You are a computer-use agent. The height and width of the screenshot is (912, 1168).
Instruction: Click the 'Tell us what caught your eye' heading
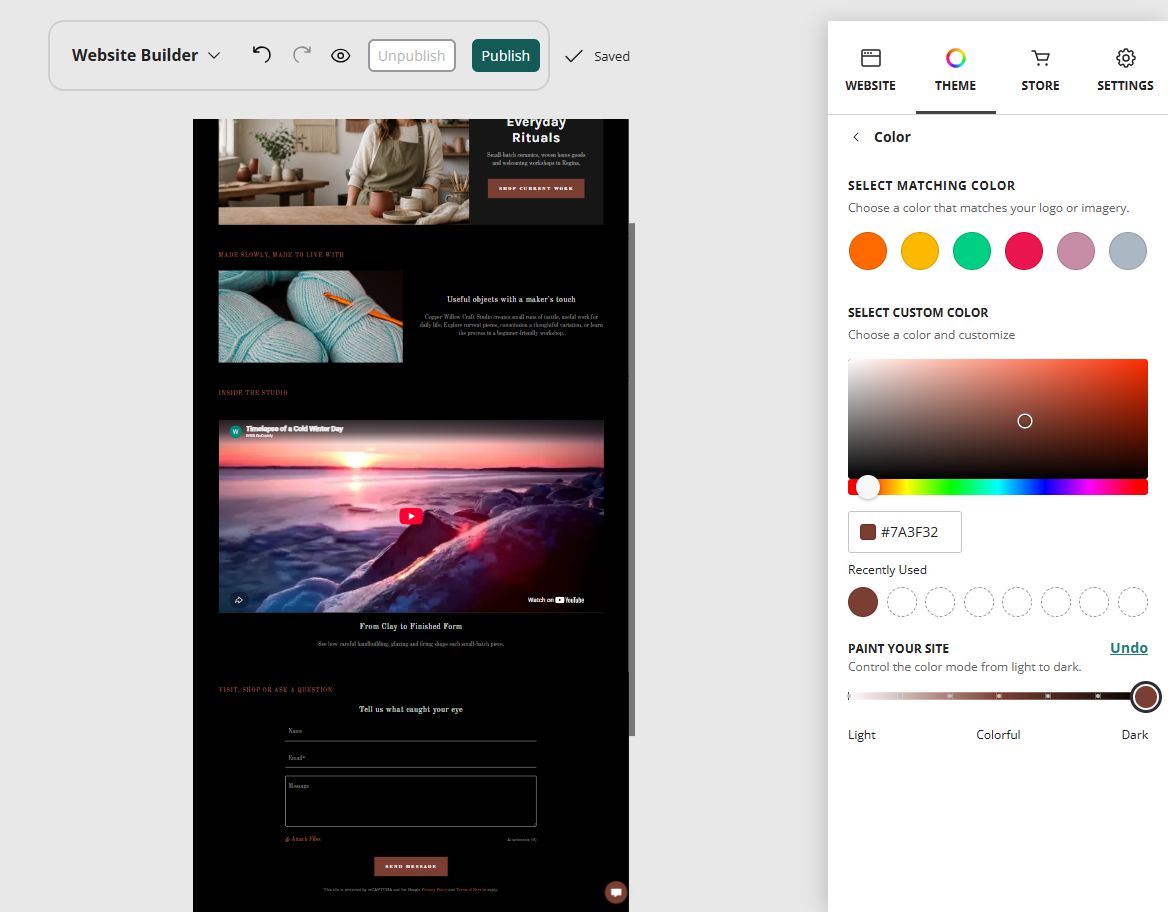(x=410, y=709)
